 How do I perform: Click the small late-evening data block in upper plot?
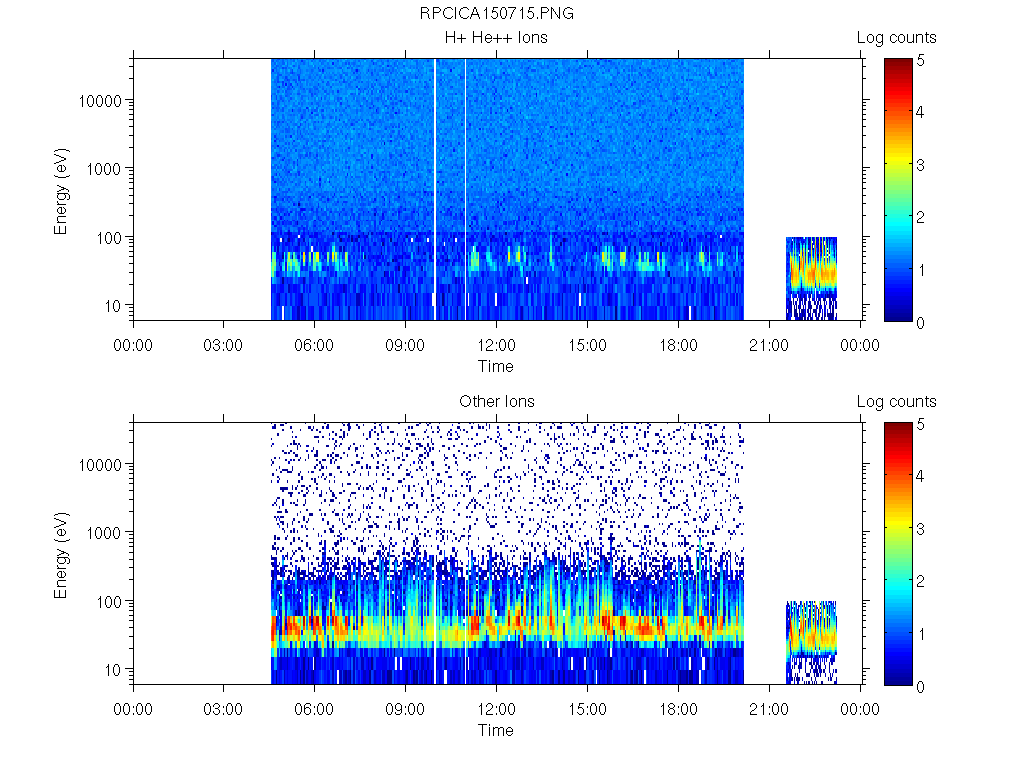(x=811, y=279)
